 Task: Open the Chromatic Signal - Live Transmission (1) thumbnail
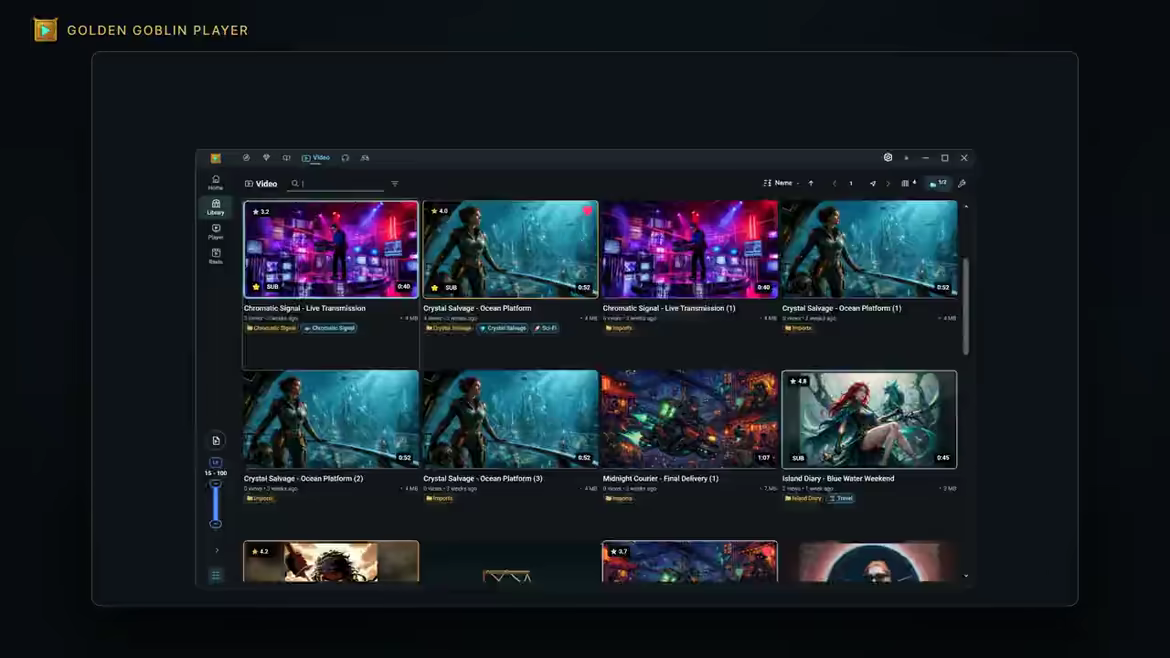click(x=689, y=249)
